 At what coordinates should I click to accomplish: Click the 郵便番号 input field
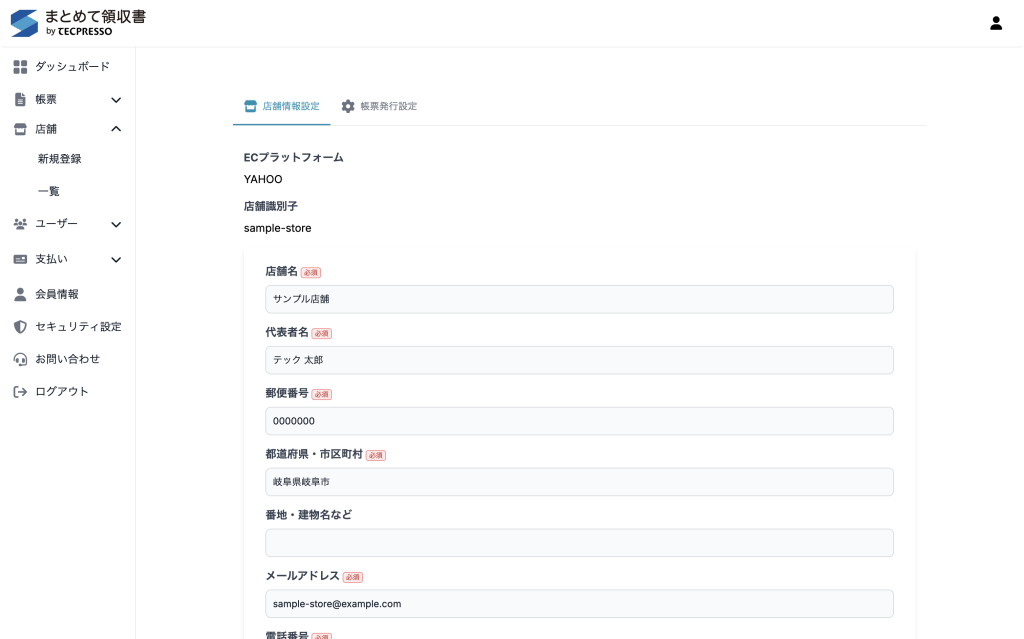pyautogui.click(x=579, y=421)
